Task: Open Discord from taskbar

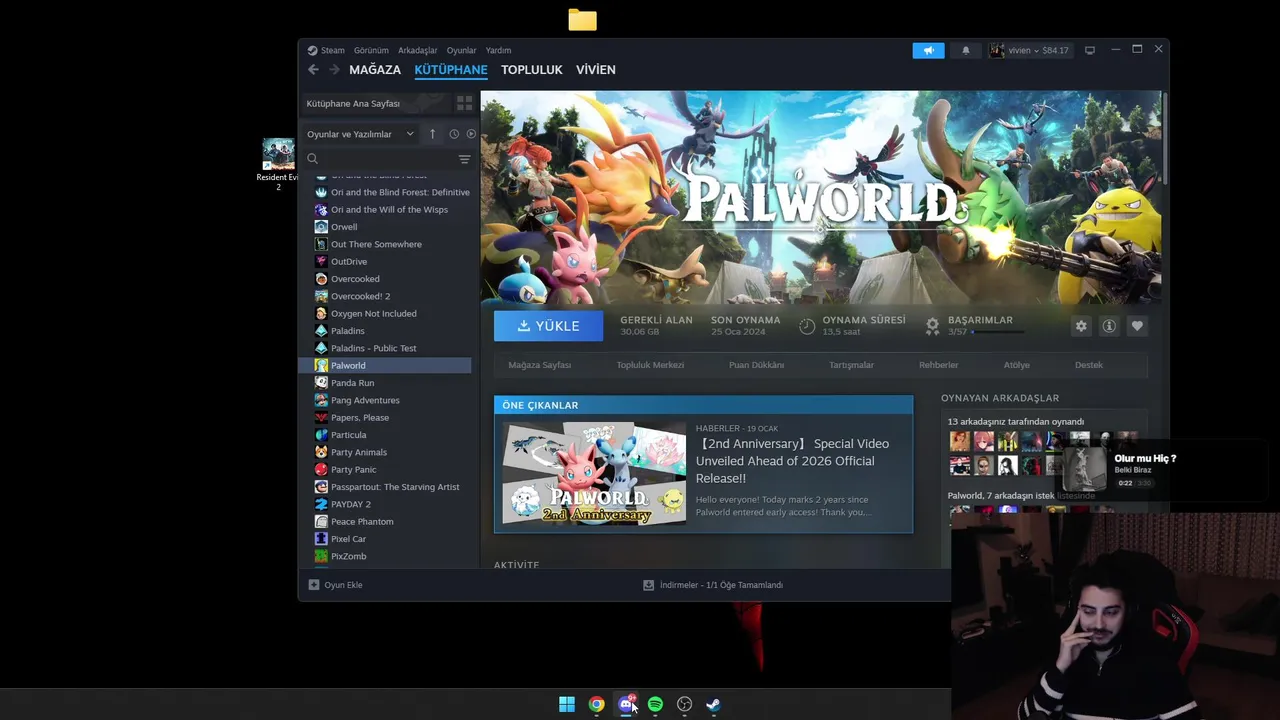Action: click(626, 704)
